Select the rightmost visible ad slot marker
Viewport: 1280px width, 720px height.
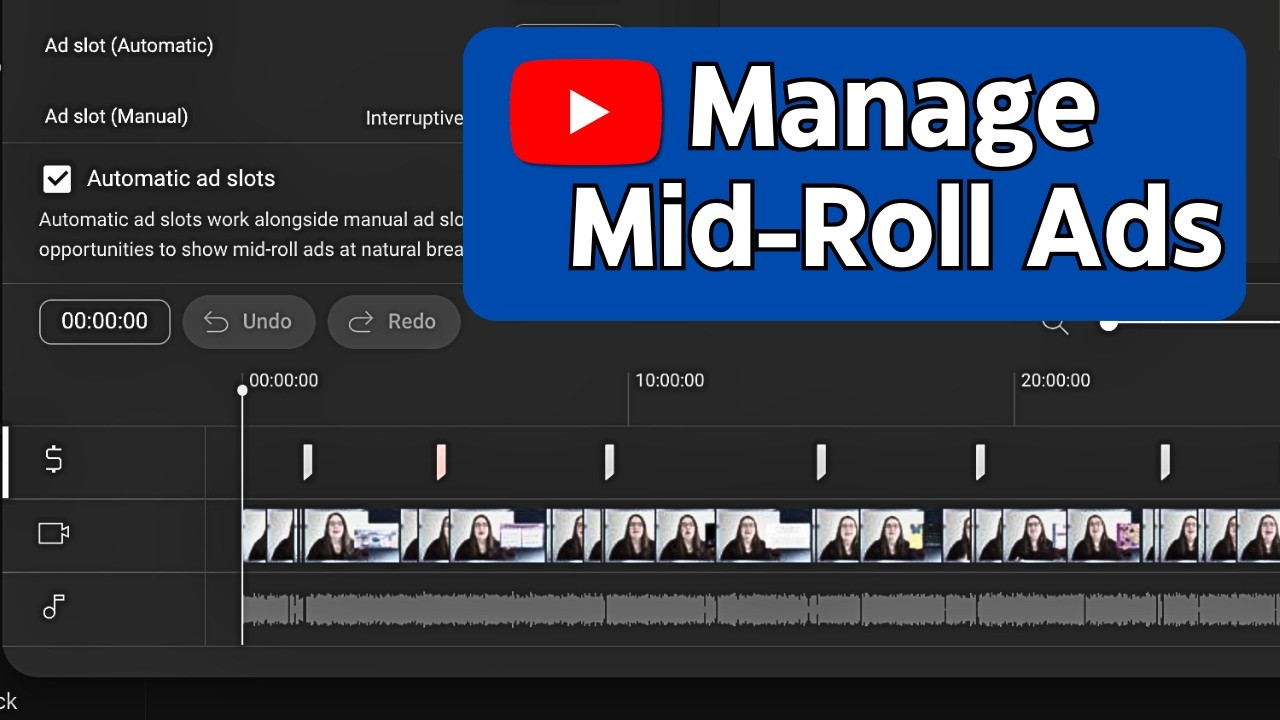(1165, 461)
